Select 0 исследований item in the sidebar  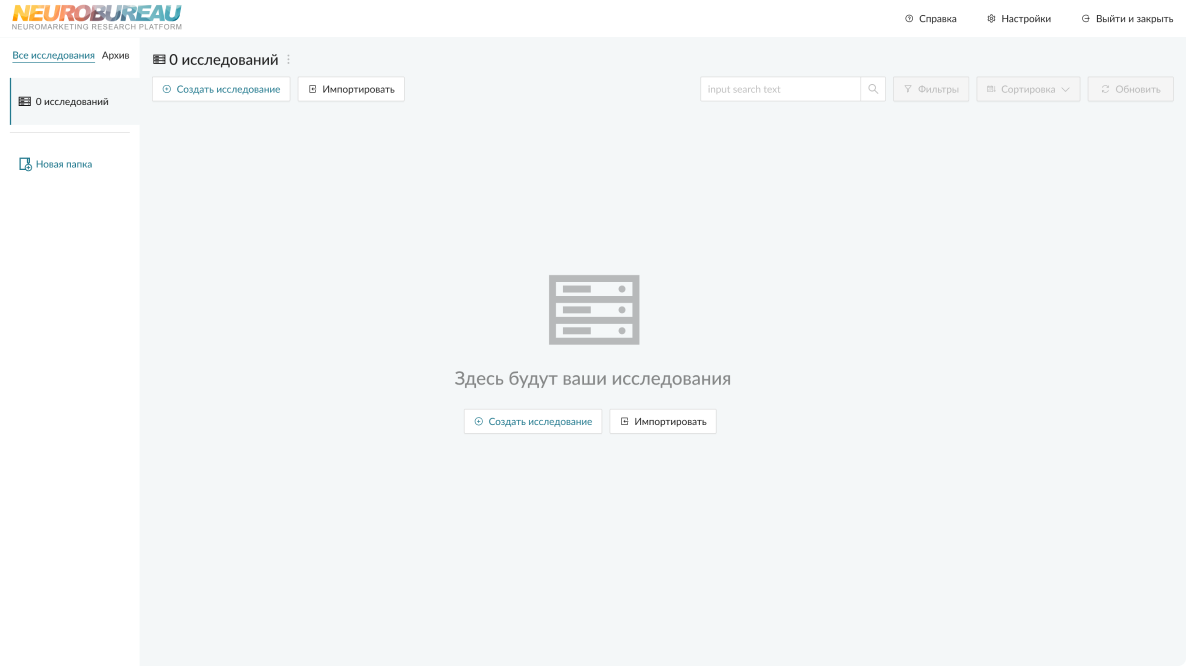[x=72, y=102]
